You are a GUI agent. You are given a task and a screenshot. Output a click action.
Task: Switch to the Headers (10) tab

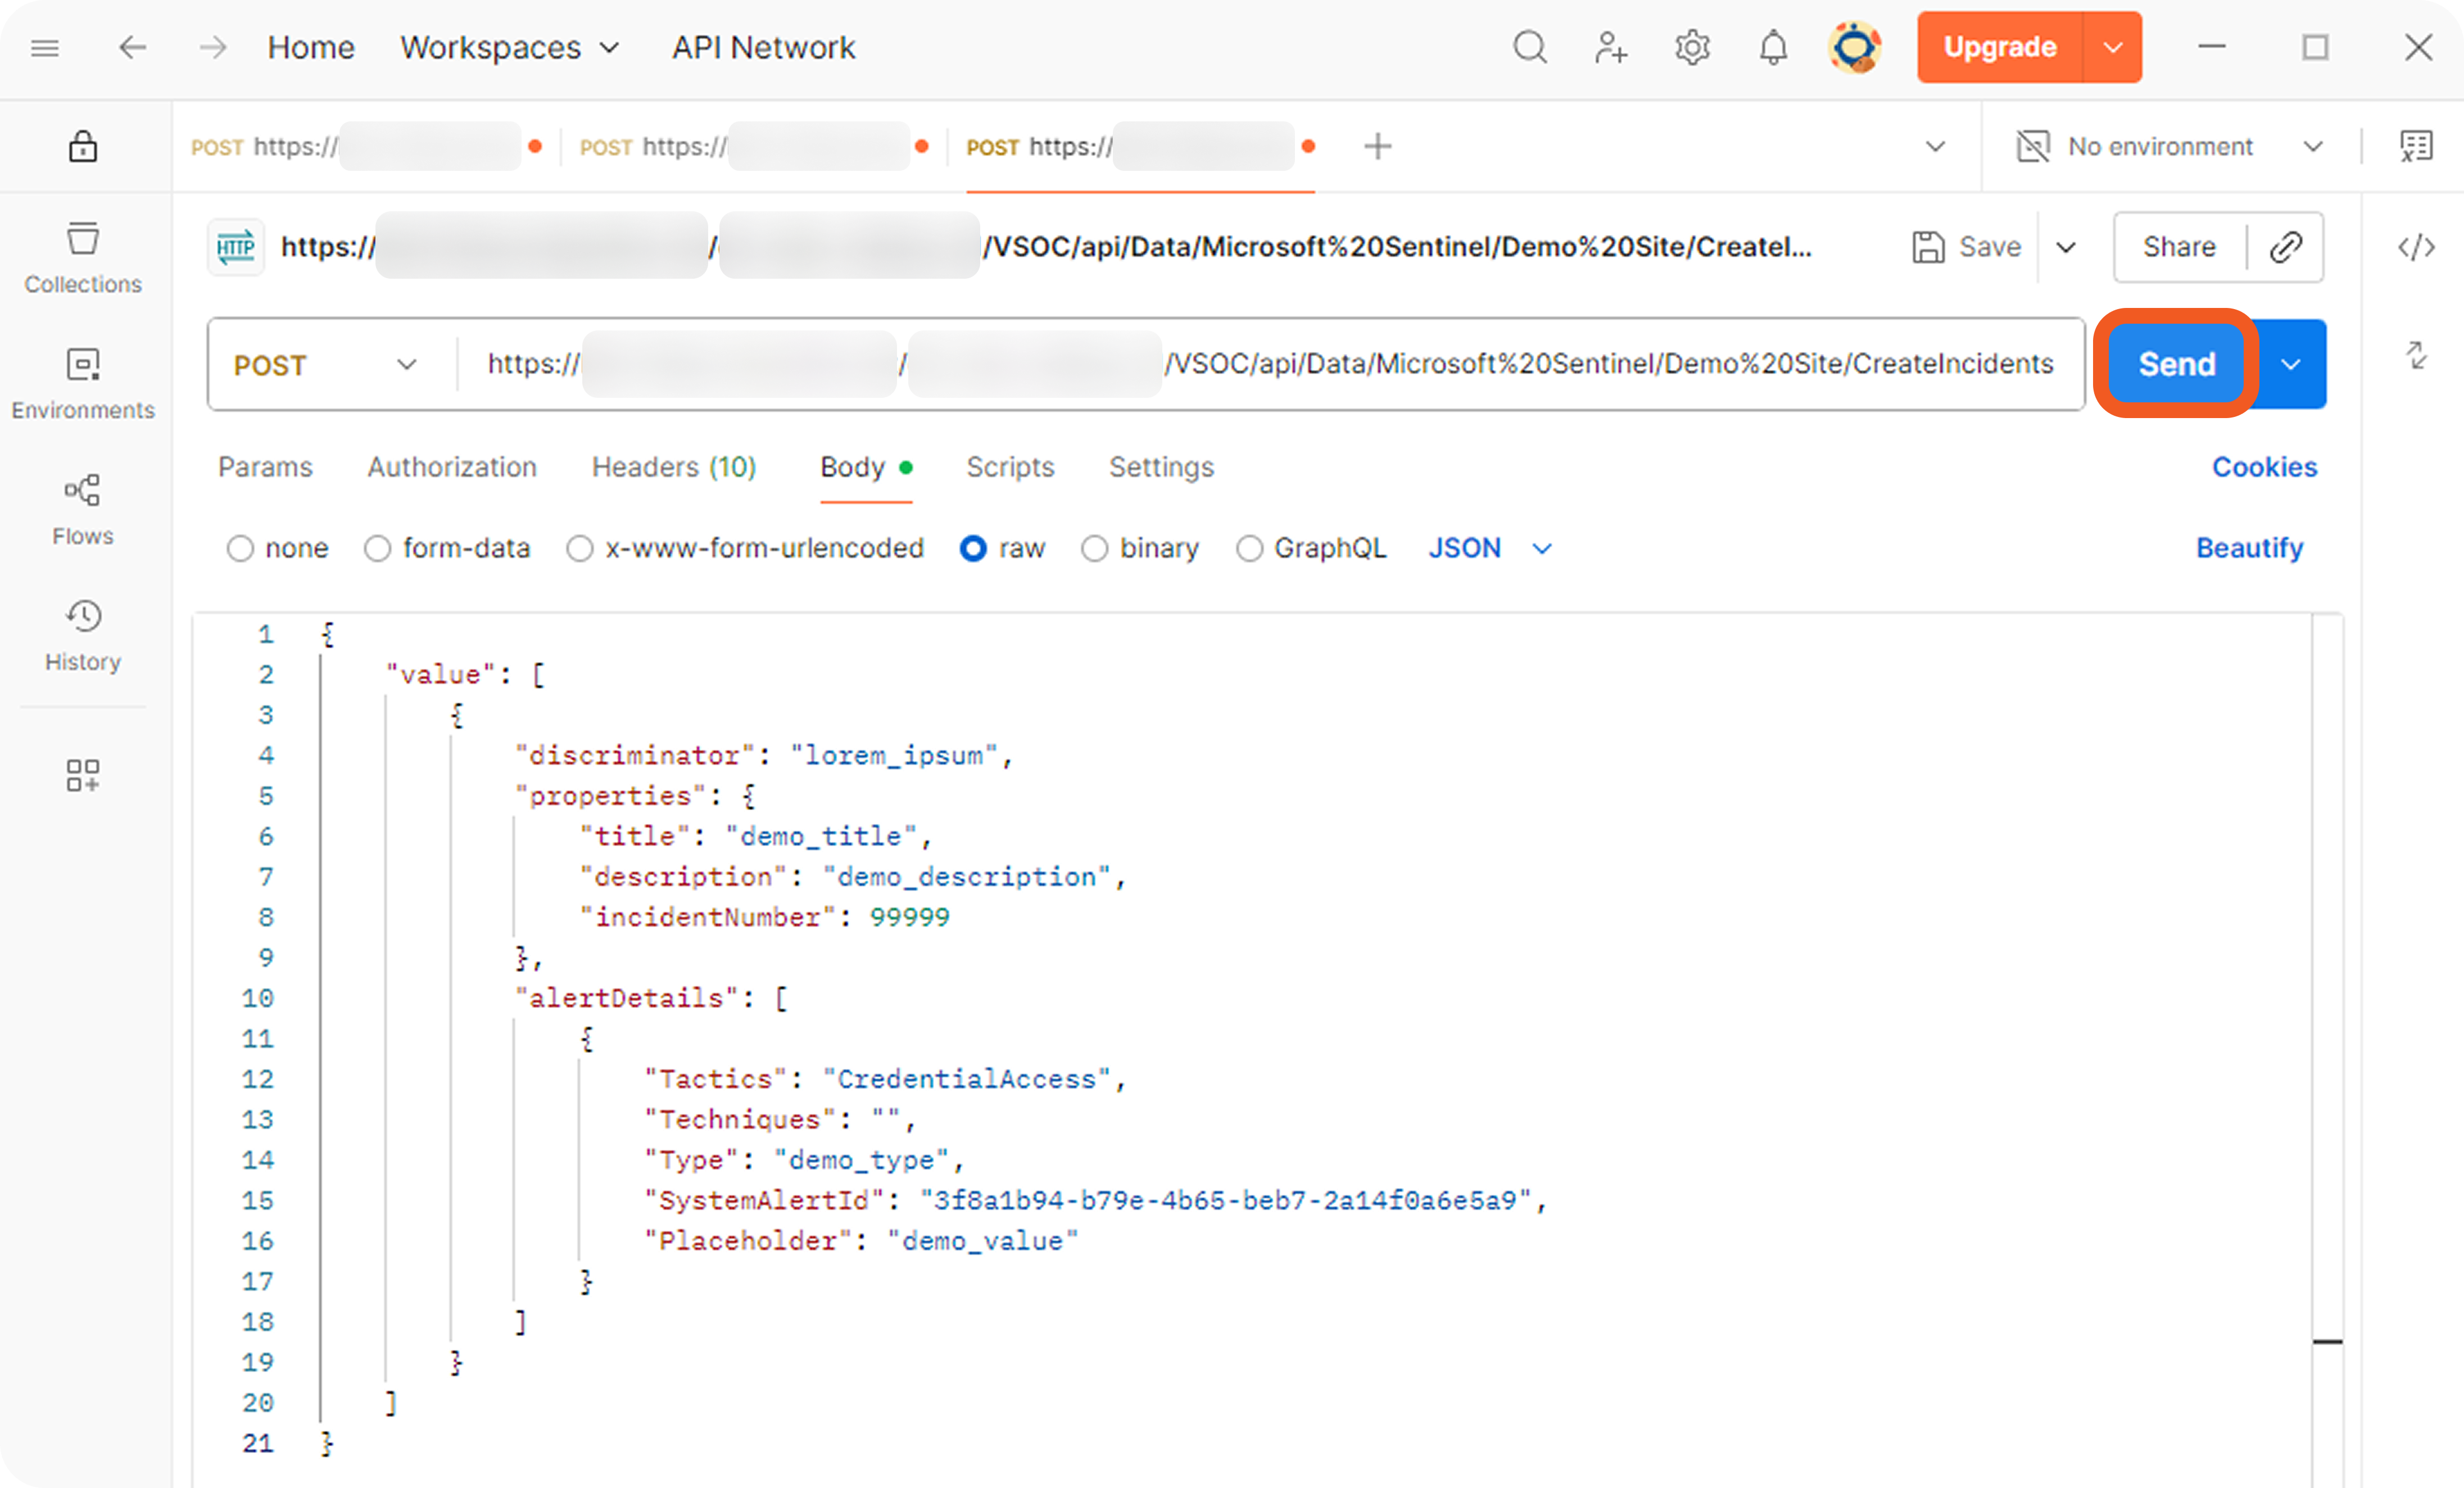click(673, 467)
